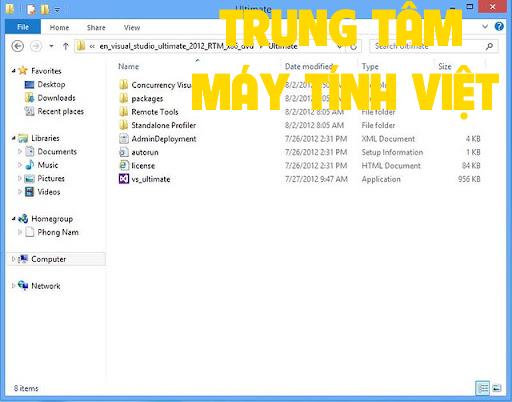Go up one folder level

(66, 46)
